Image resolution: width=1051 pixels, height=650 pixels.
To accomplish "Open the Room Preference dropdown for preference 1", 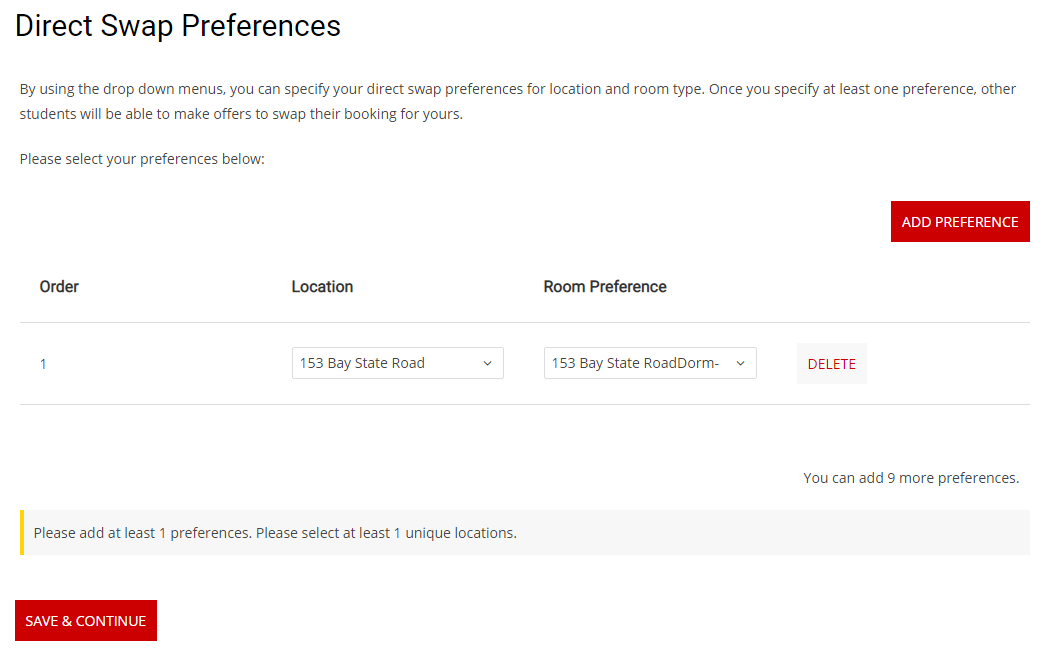I will pos(649,363).
